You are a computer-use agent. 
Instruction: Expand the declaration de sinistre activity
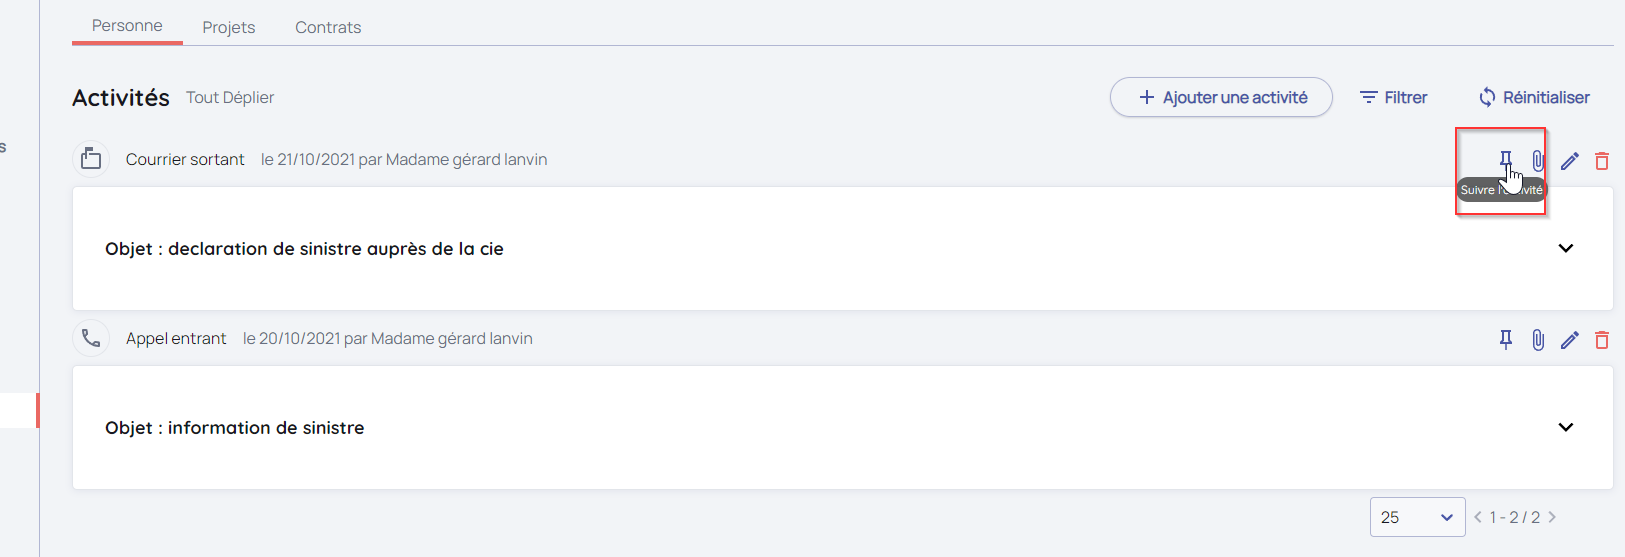pyautogui.click(x=1566, y=248)
